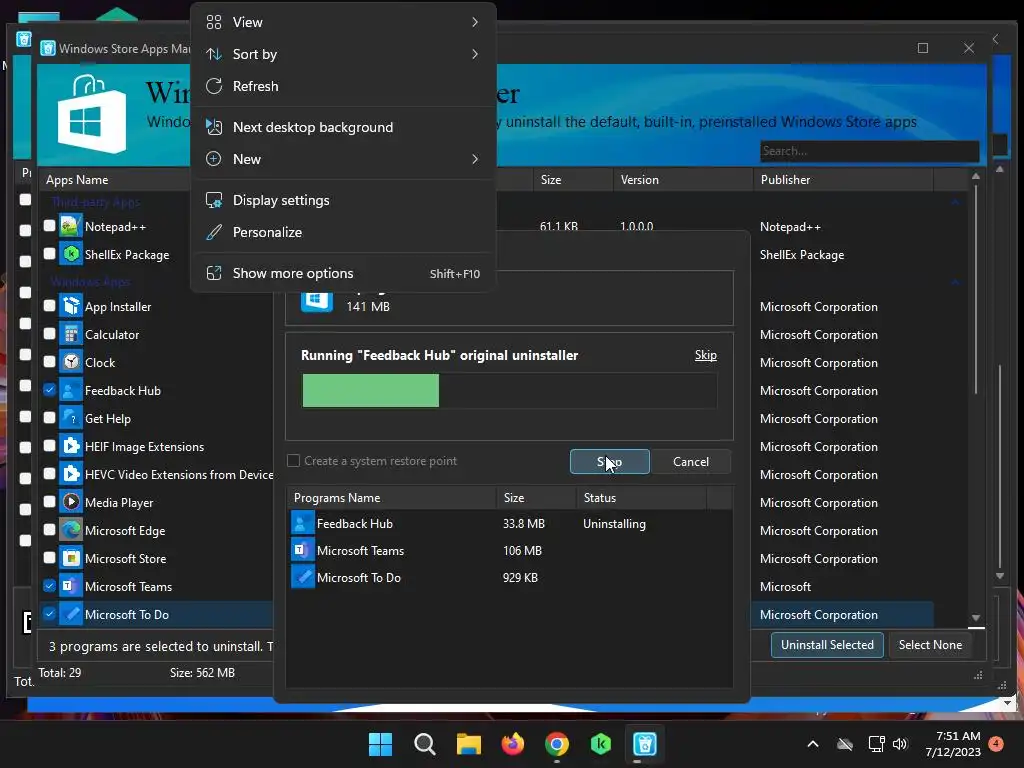
Task: Click the green uninstall progress bar
Action: (371, 391)
